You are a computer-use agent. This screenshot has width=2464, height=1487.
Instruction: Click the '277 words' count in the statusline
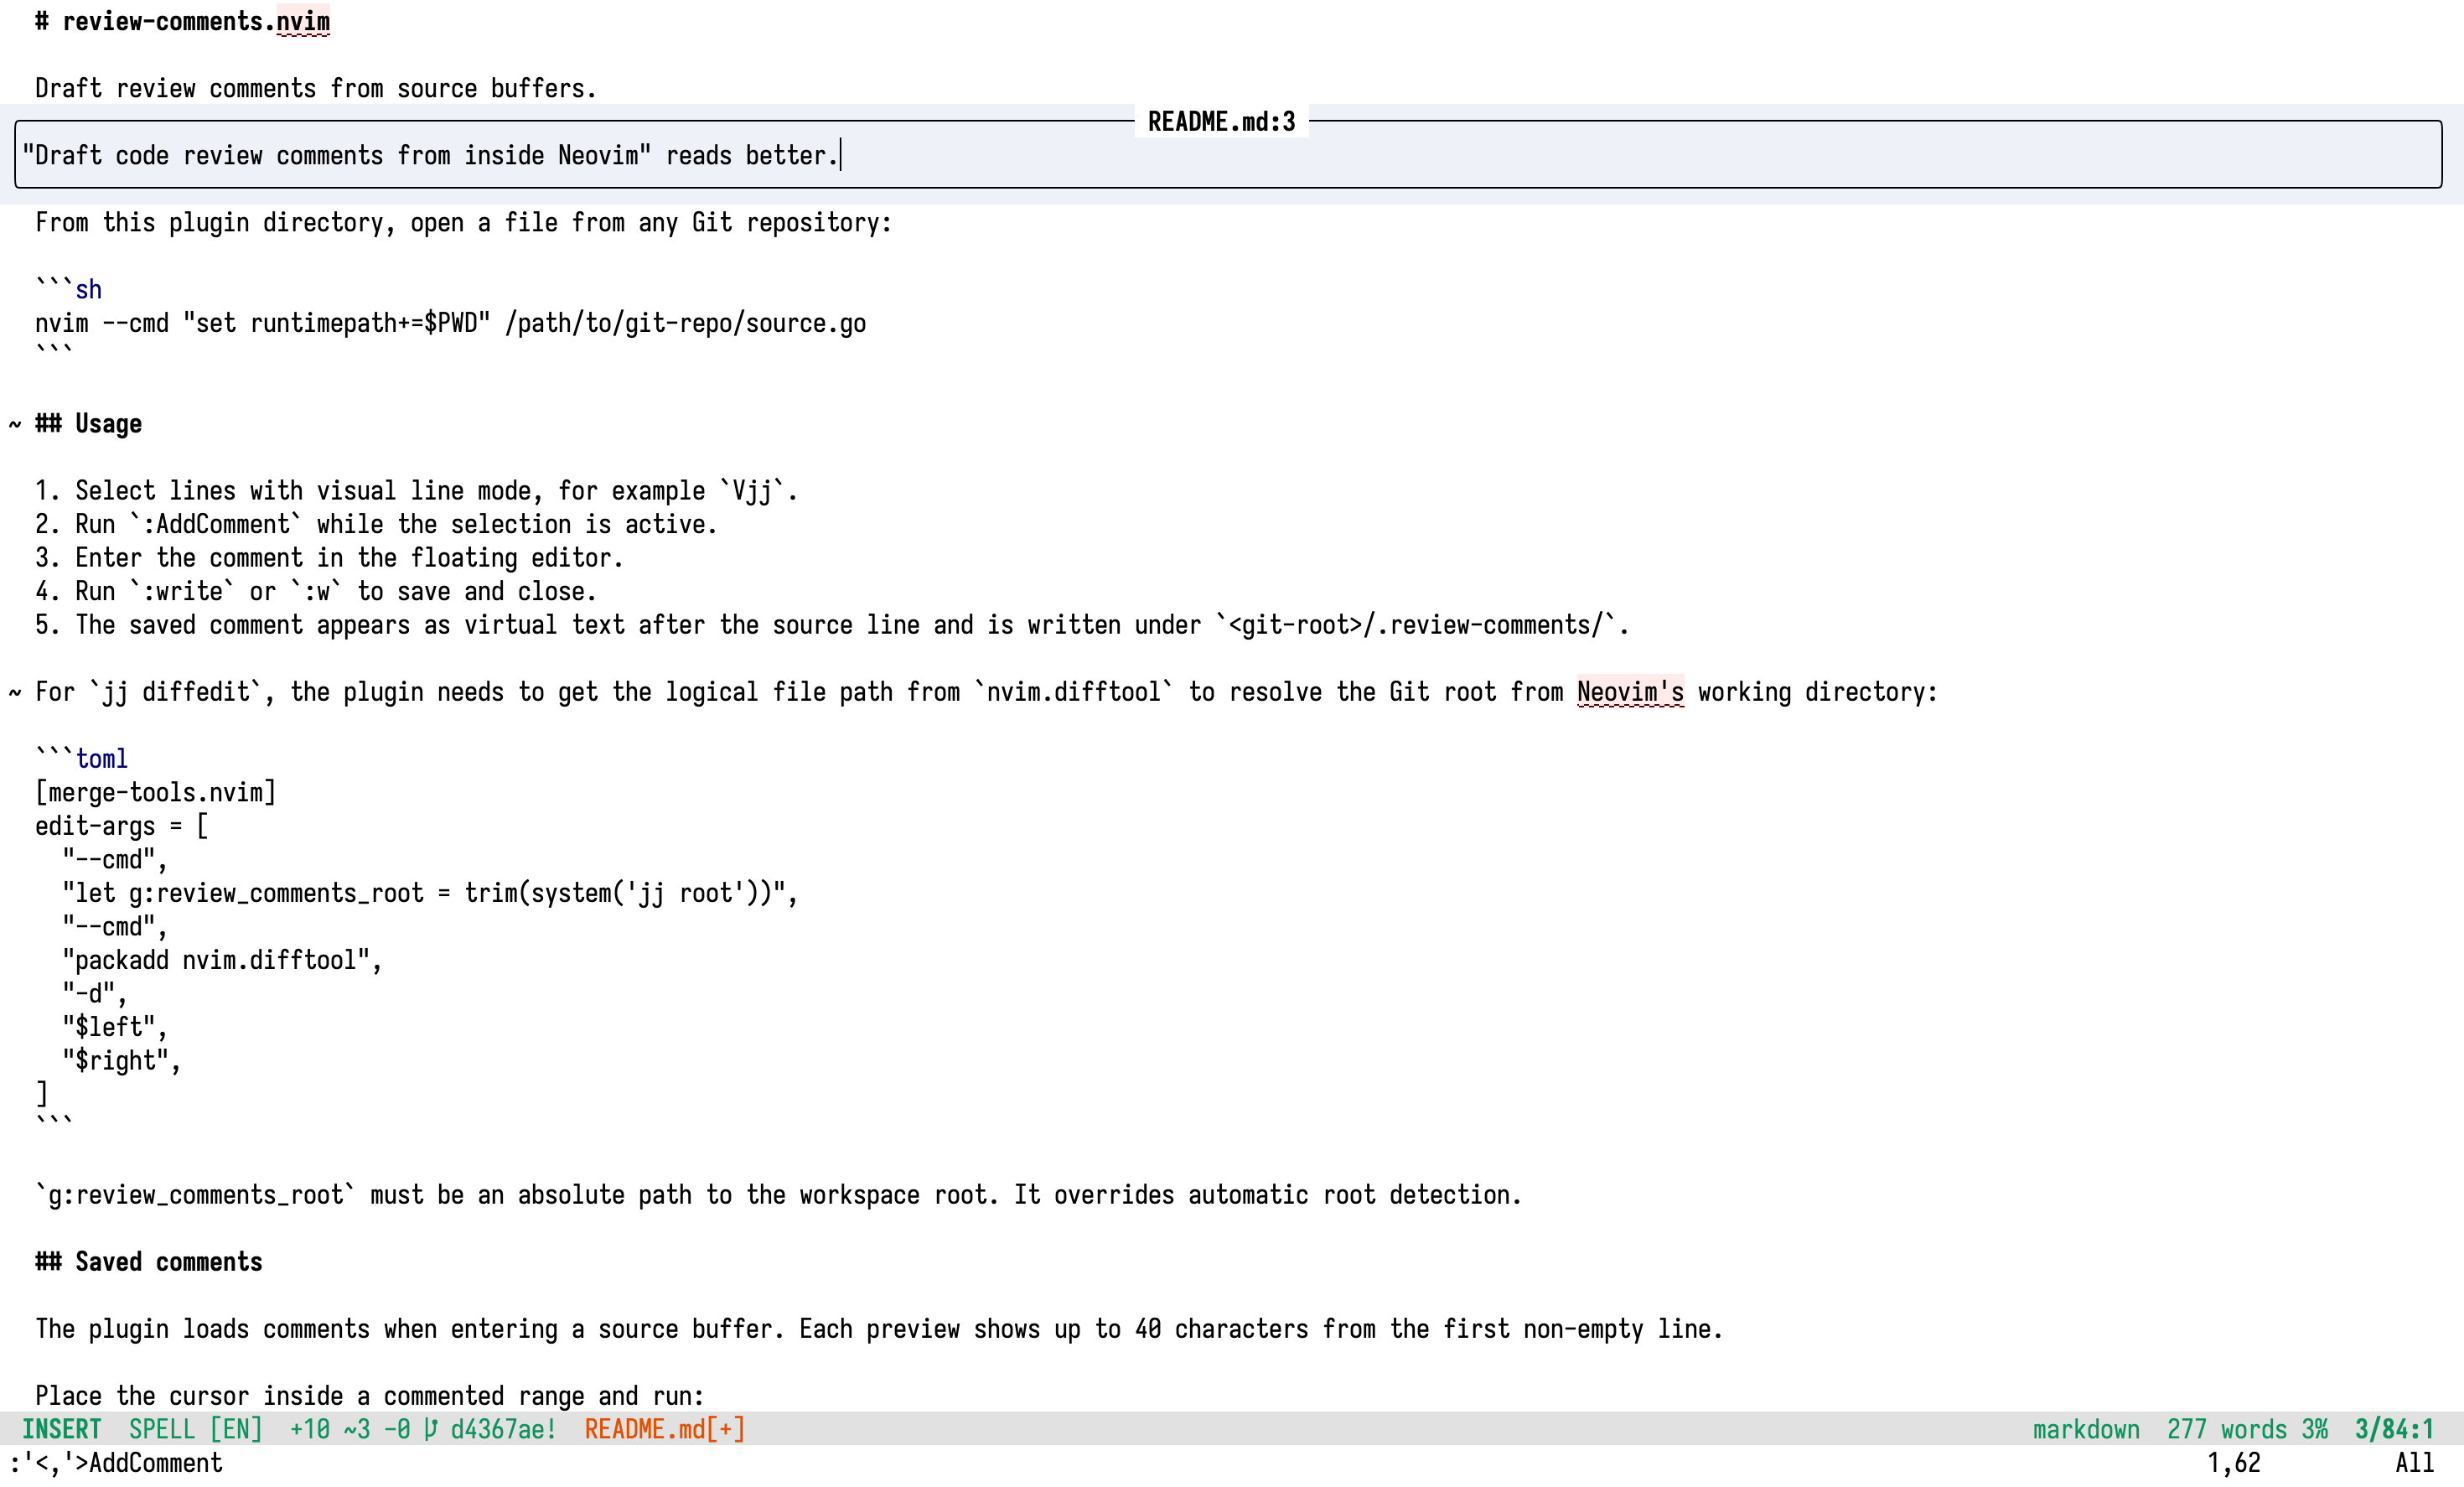2227,1429
